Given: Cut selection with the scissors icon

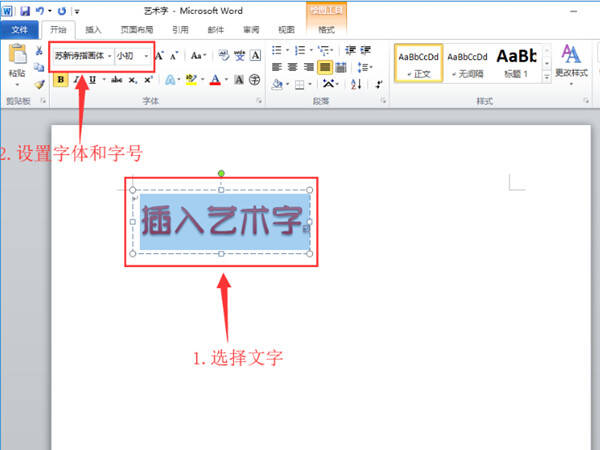Looking at the screenshot, I should click(x=39, y=50).
